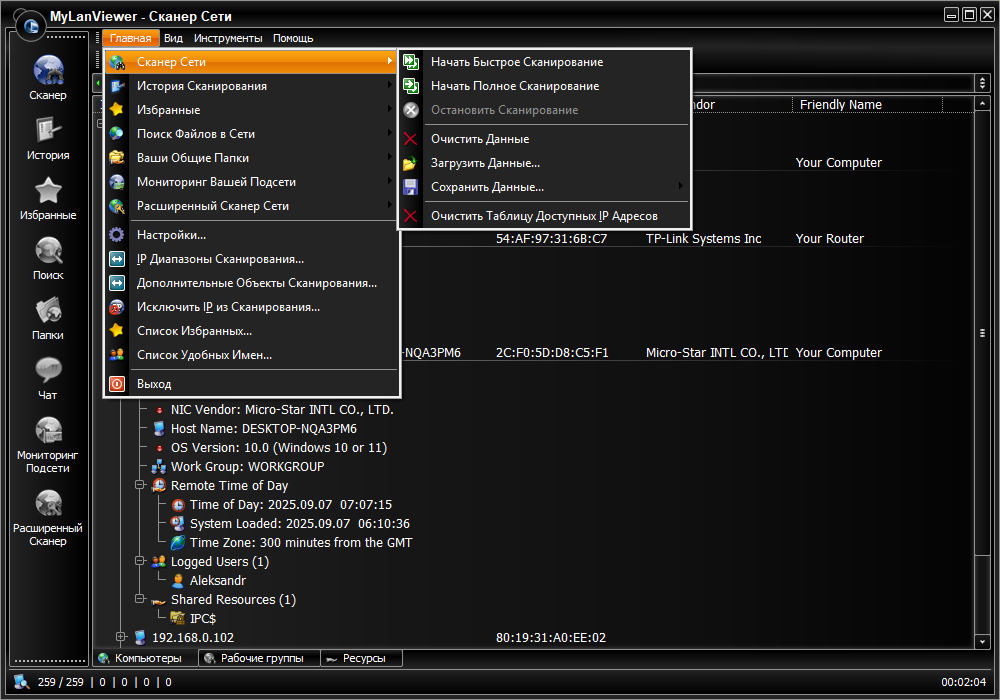Click the Начать Быстрое Сканирование icon

coord(411,62)
